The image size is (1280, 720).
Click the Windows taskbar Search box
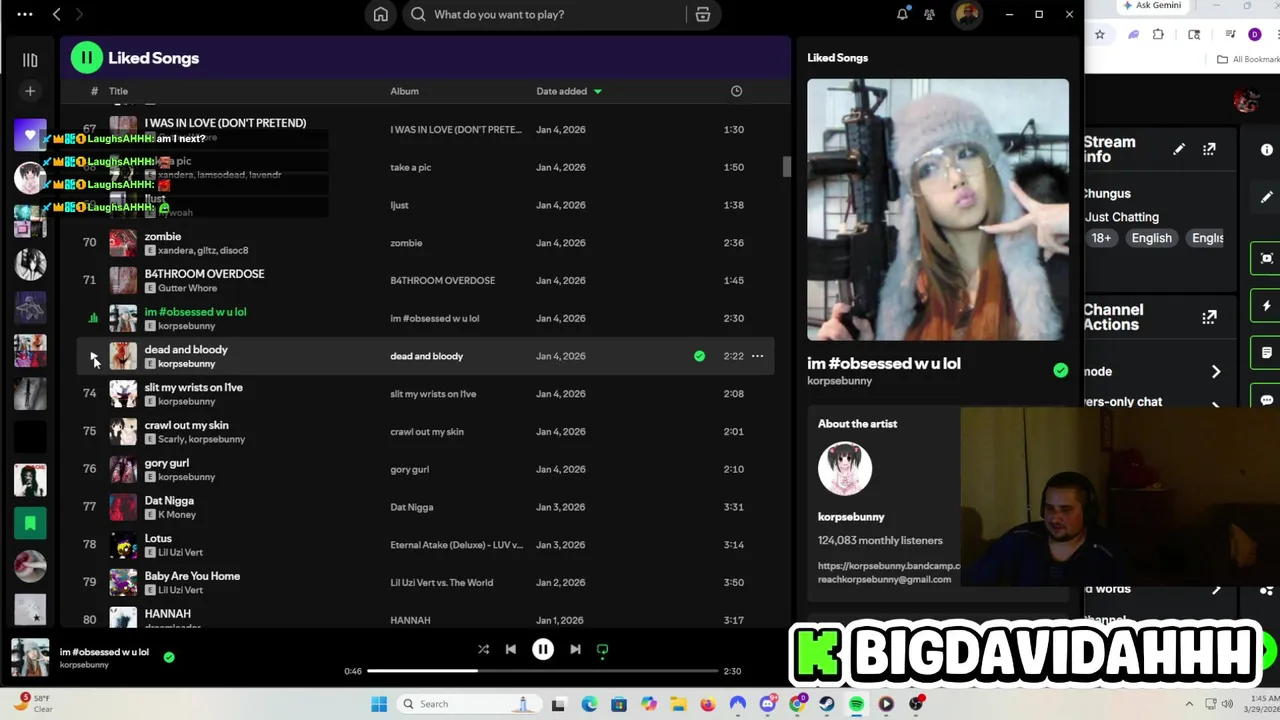tap(468, 704)
